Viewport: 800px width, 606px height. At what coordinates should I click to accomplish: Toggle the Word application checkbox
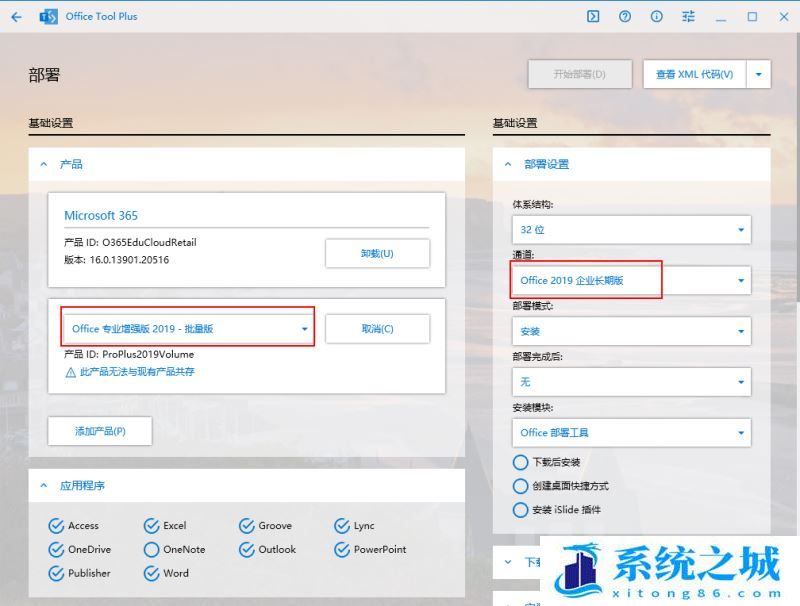152,573
